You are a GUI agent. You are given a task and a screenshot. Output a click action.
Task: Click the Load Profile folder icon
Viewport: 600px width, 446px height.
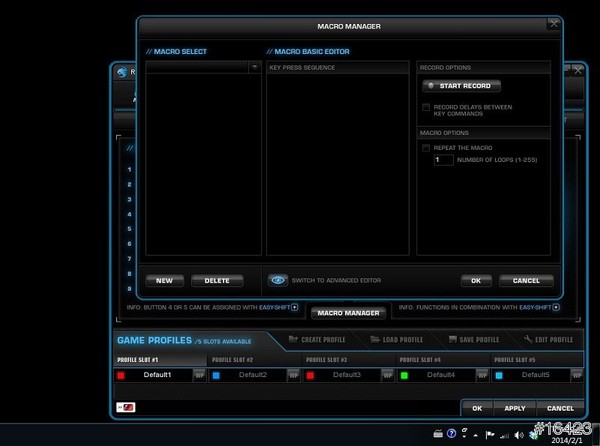pyautogui.click(x=375, y=340)
